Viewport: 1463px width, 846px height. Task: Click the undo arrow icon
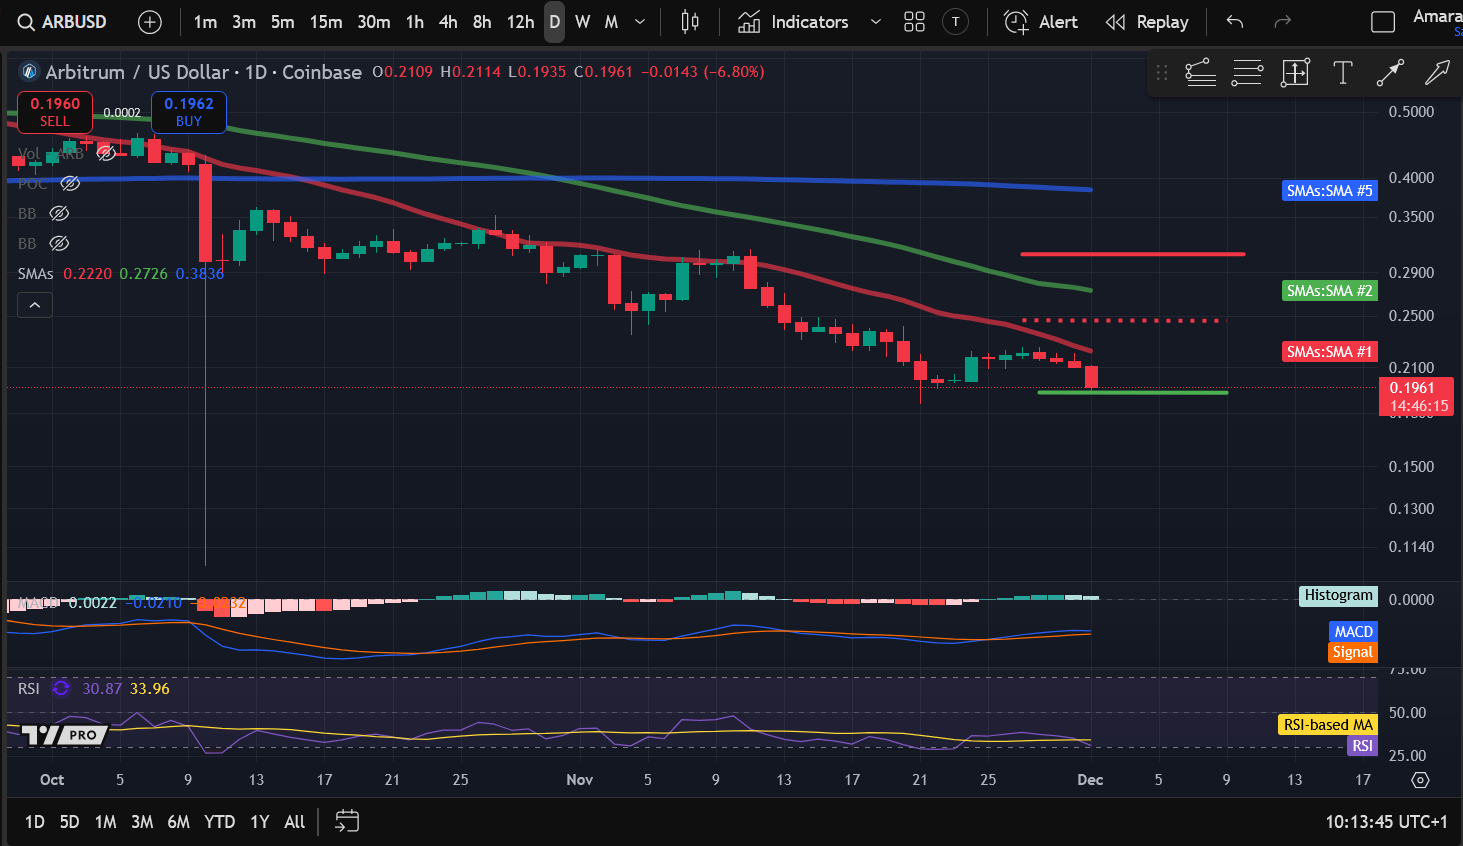(1233, 21)
